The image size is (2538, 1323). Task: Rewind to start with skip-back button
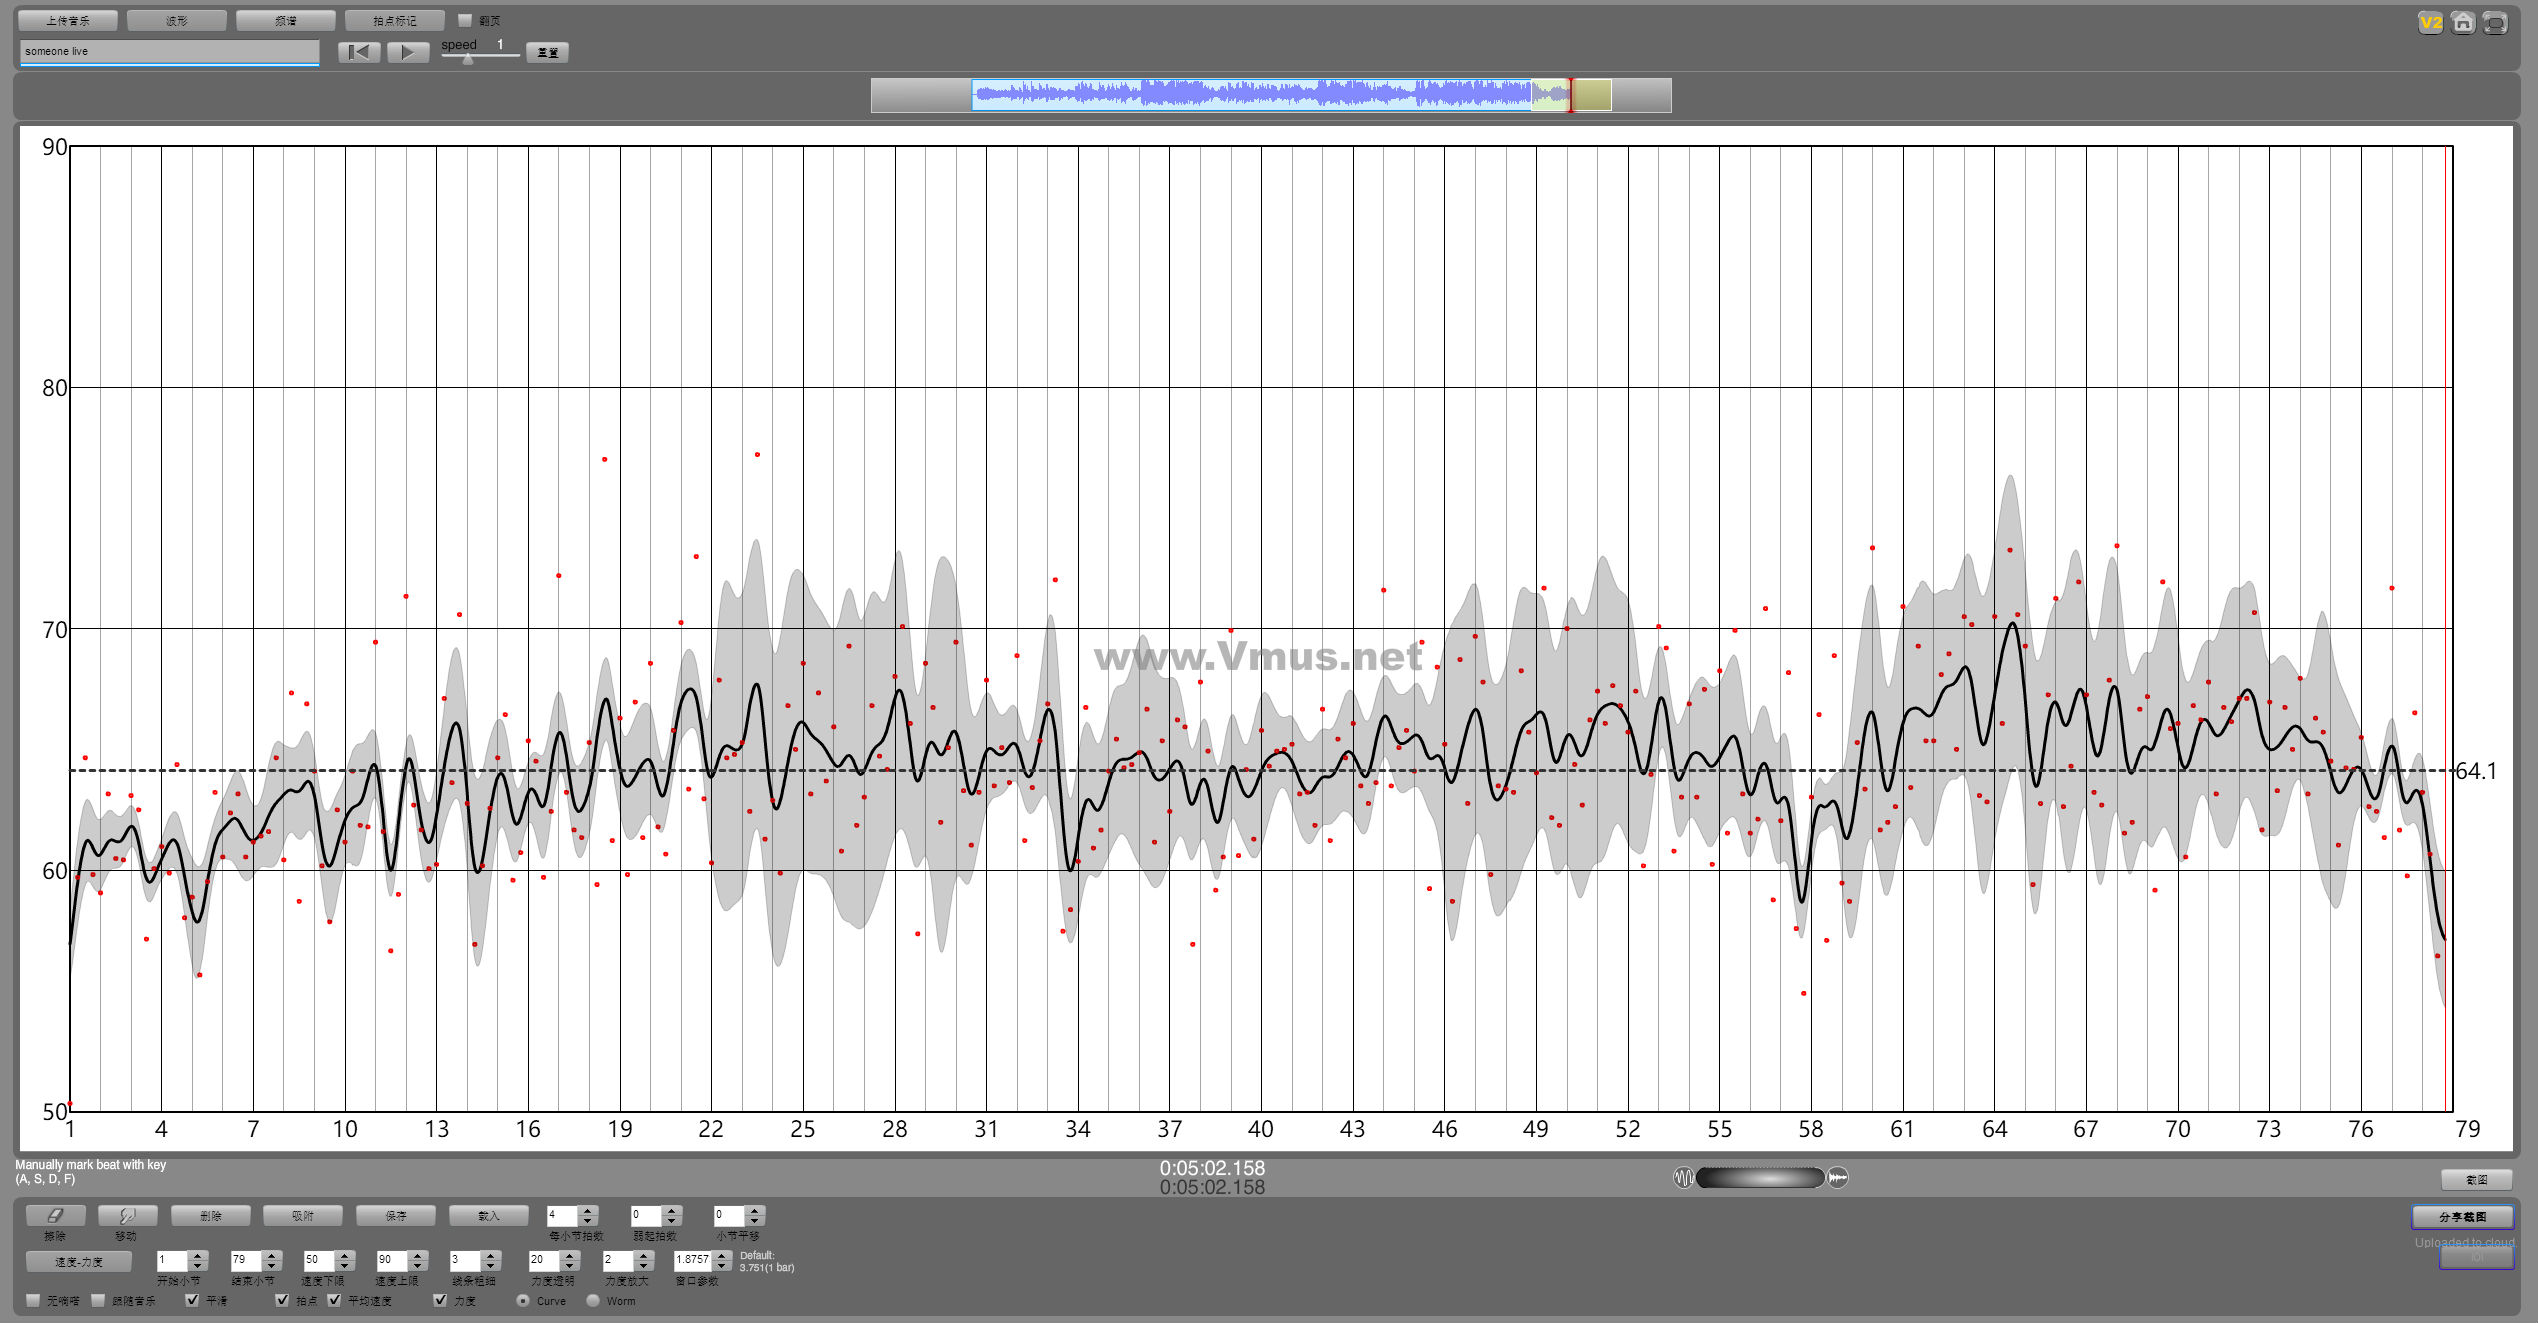pos(359,52)
